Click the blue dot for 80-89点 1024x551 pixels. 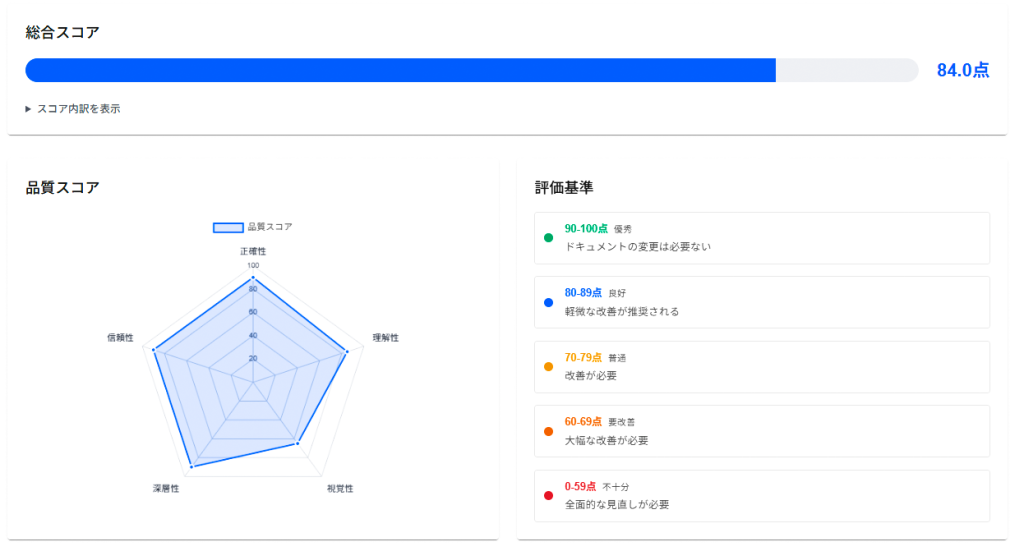[548, 302]
